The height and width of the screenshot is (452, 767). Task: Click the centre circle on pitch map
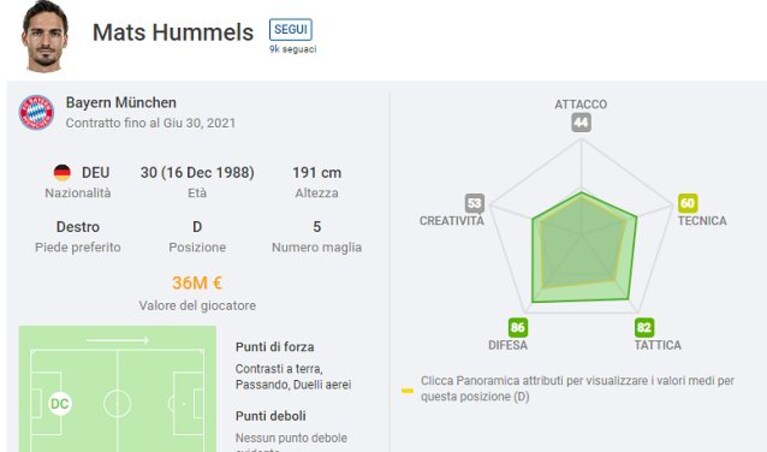[117, 404]
